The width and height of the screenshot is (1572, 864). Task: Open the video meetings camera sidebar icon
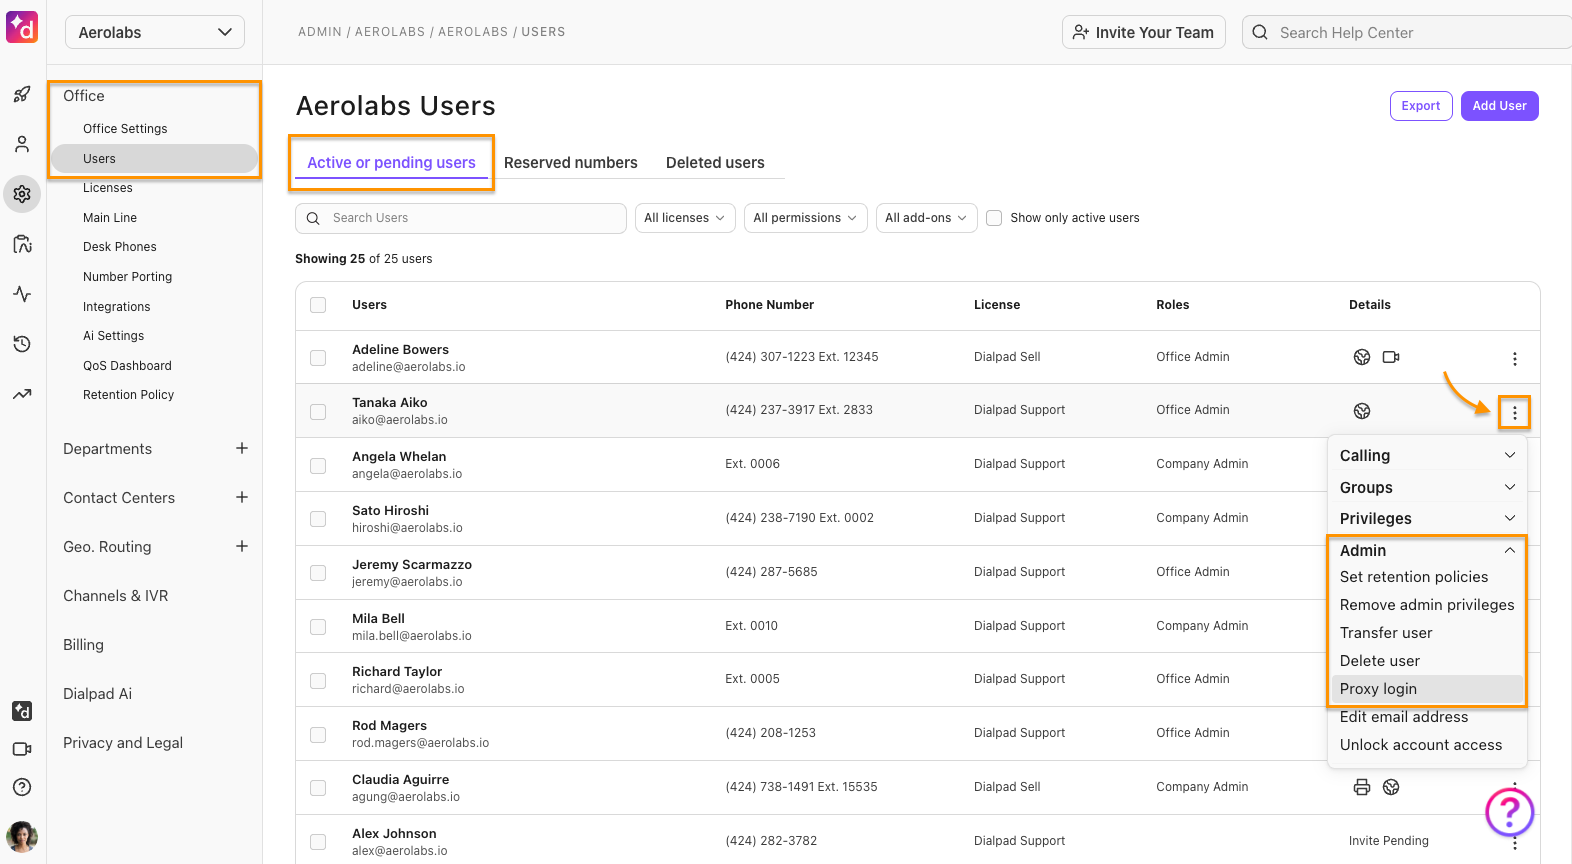coord(22,749)
